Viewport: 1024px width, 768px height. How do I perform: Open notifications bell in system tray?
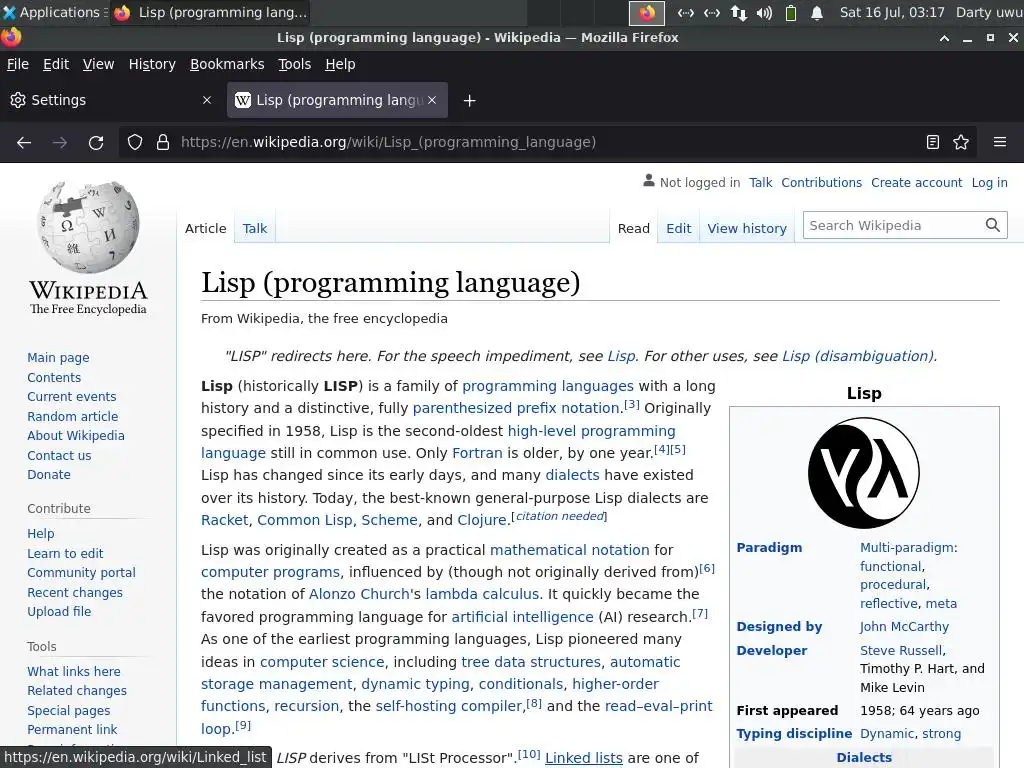(816, 12)
